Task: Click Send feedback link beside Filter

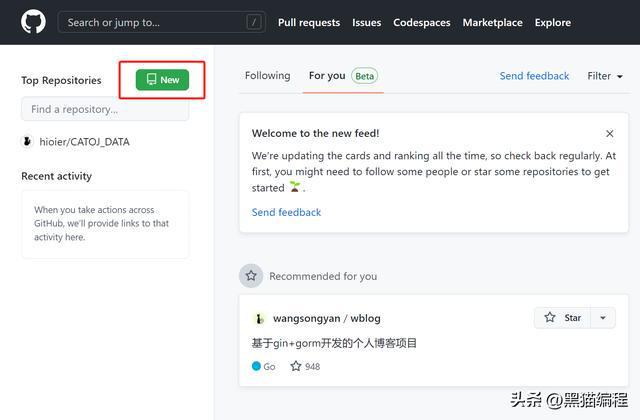Action: pos(534,76)
